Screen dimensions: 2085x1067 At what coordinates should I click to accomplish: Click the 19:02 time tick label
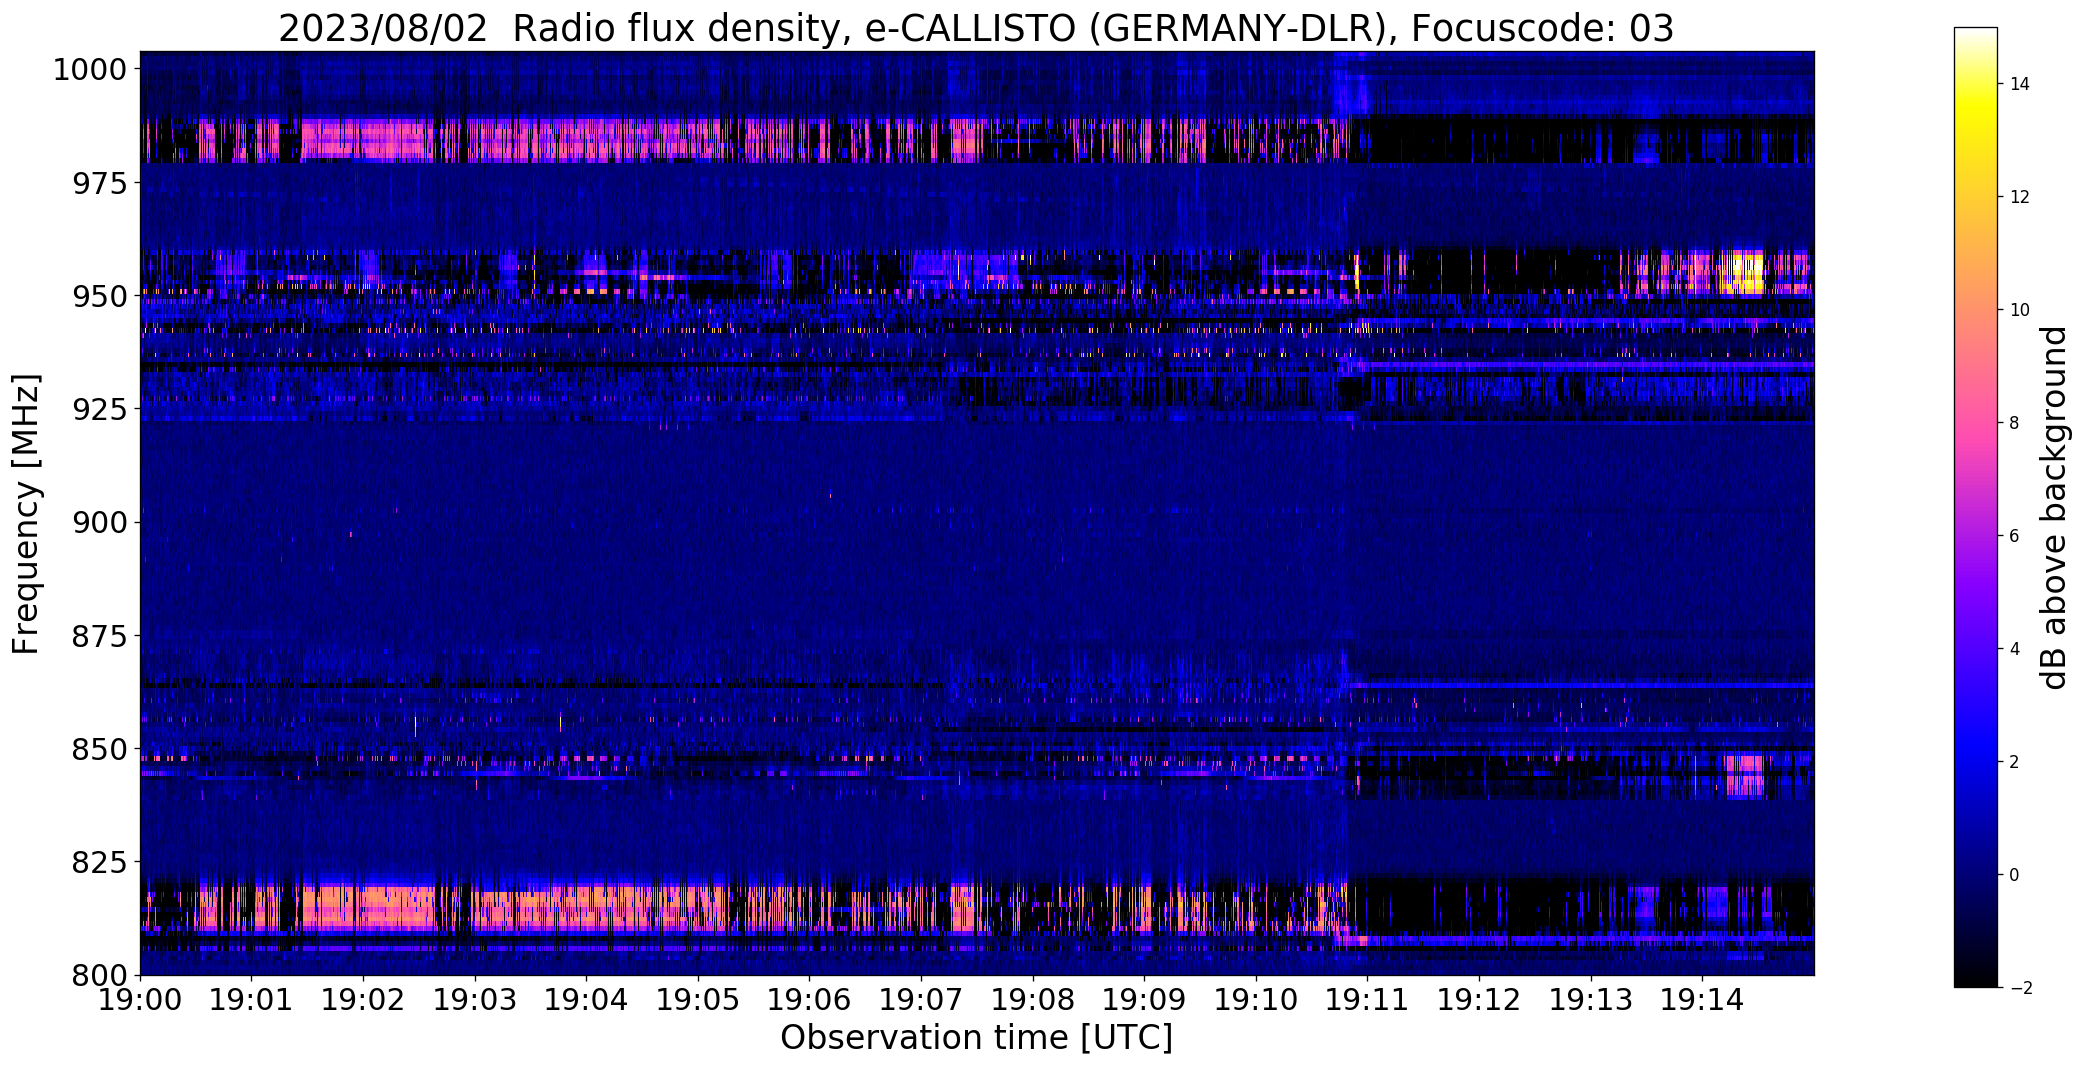[363, 999]
